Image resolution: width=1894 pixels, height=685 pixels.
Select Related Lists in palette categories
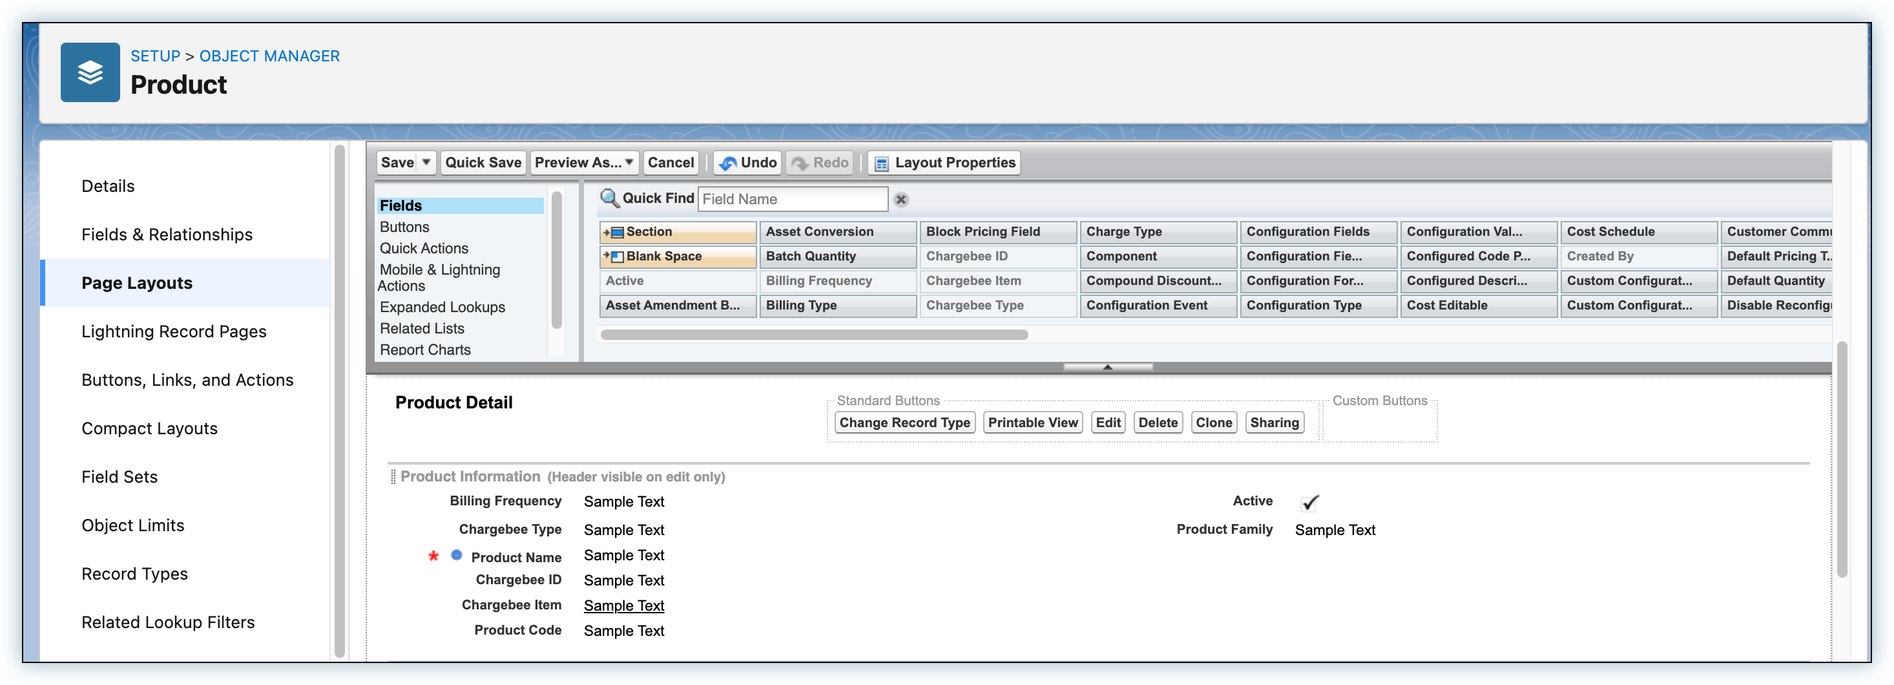coord(422,328)
